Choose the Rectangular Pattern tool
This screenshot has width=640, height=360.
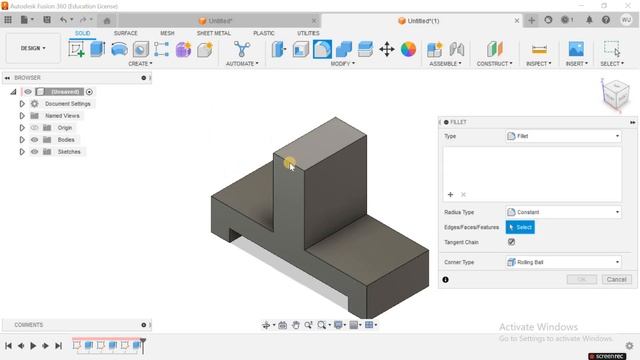162,49
